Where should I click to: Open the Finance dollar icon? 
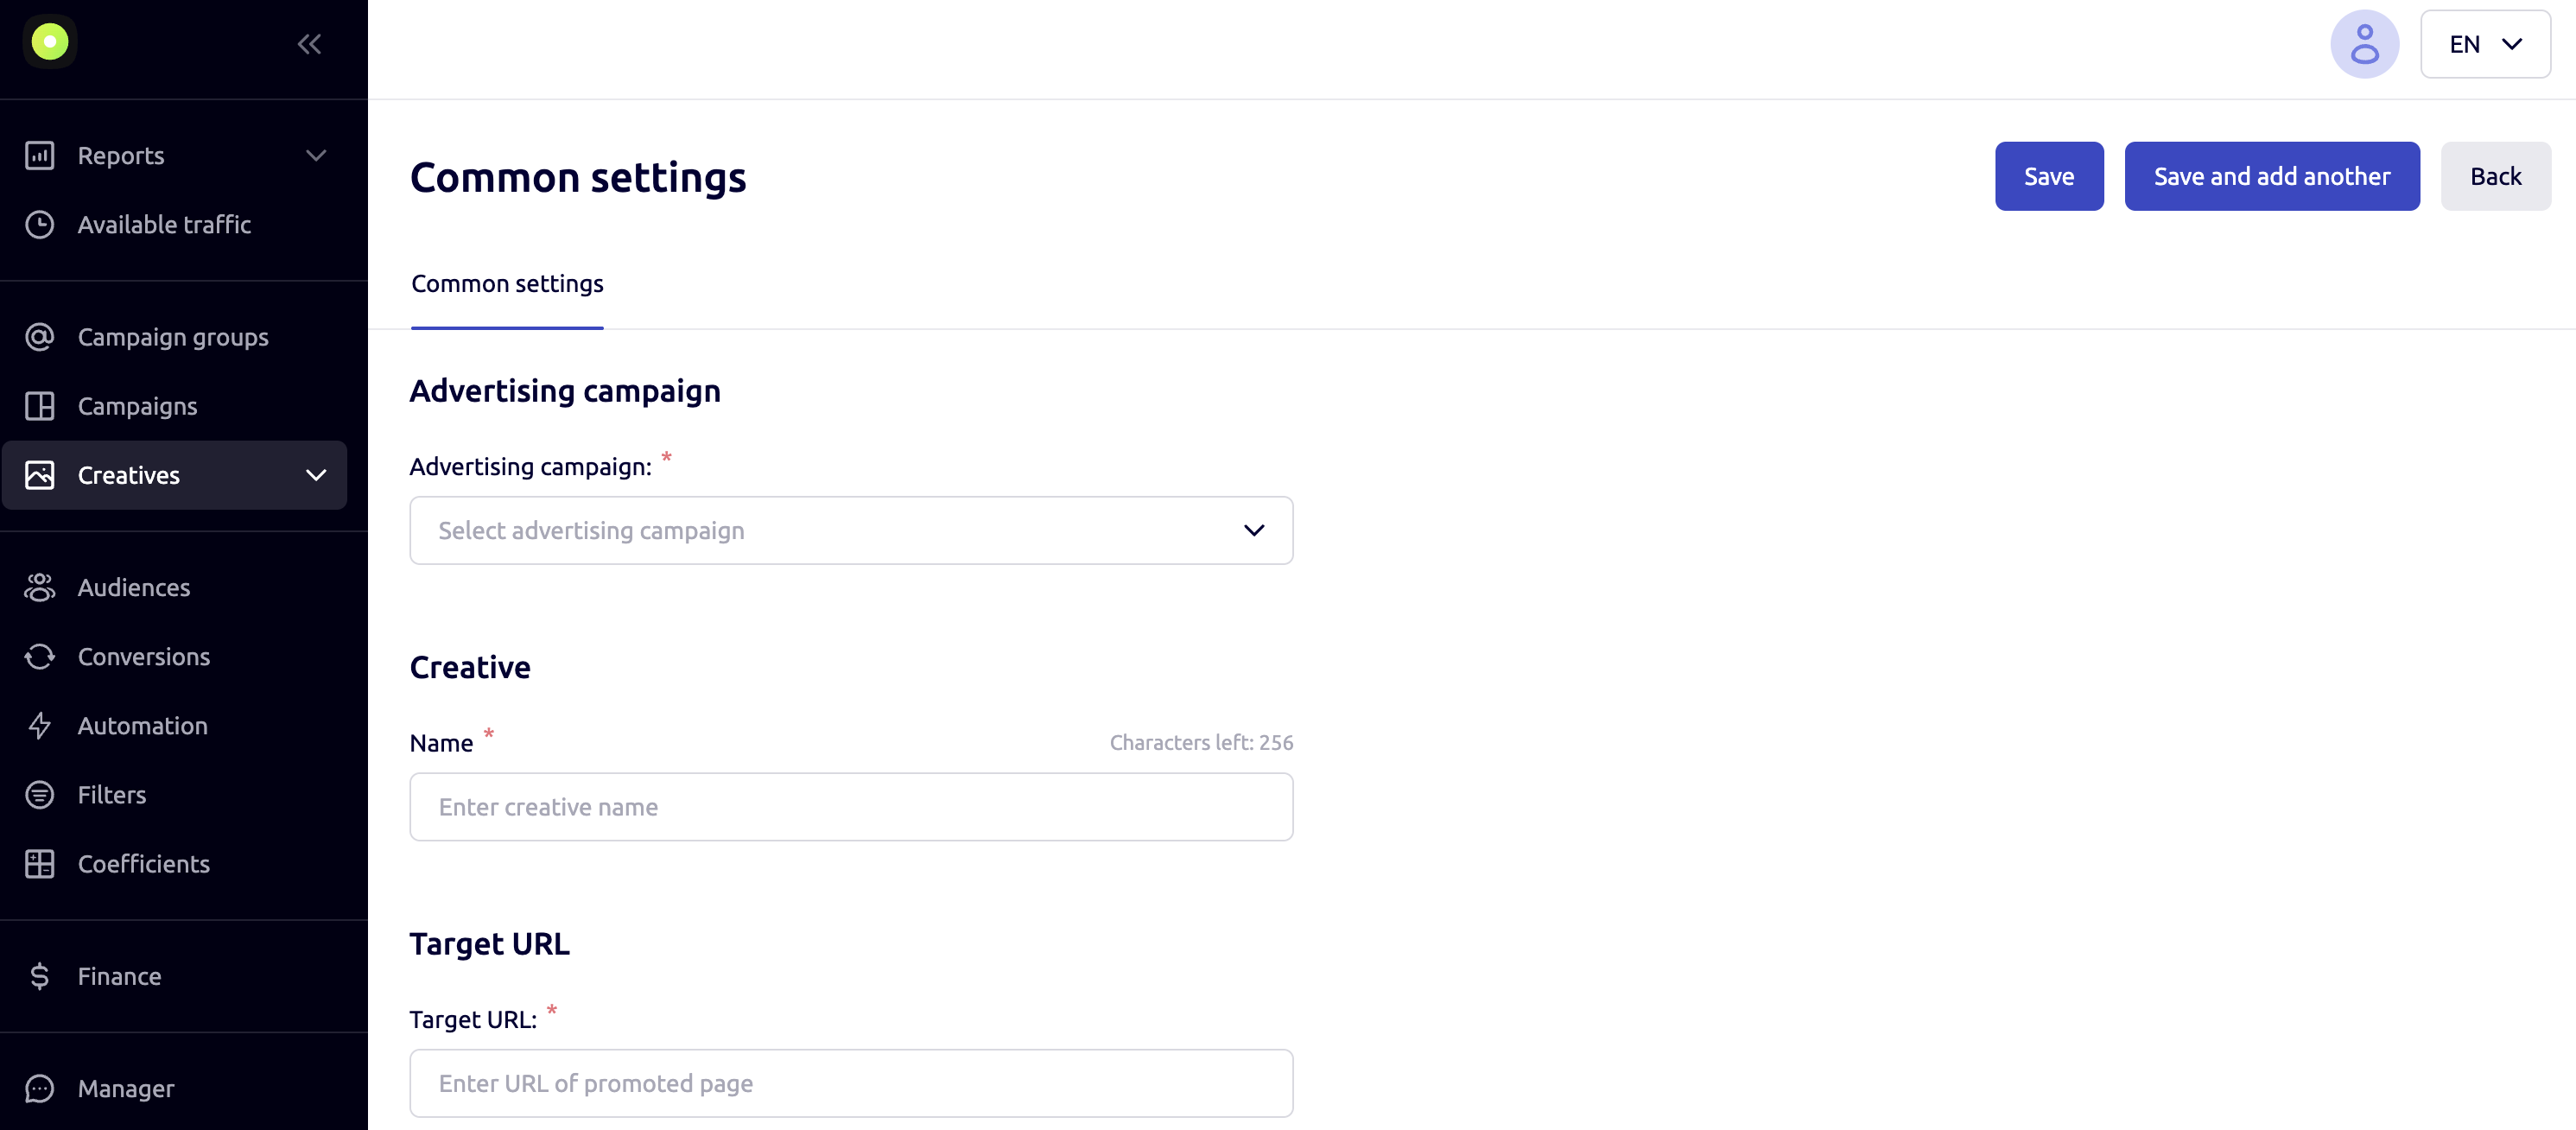click(40, 975)
